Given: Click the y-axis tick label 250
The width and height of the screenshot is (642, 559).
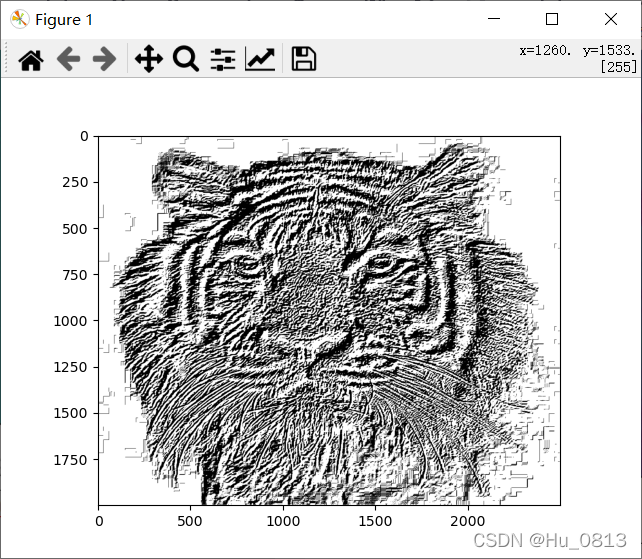Looking at the screenshot, I should tap(75, 182).
